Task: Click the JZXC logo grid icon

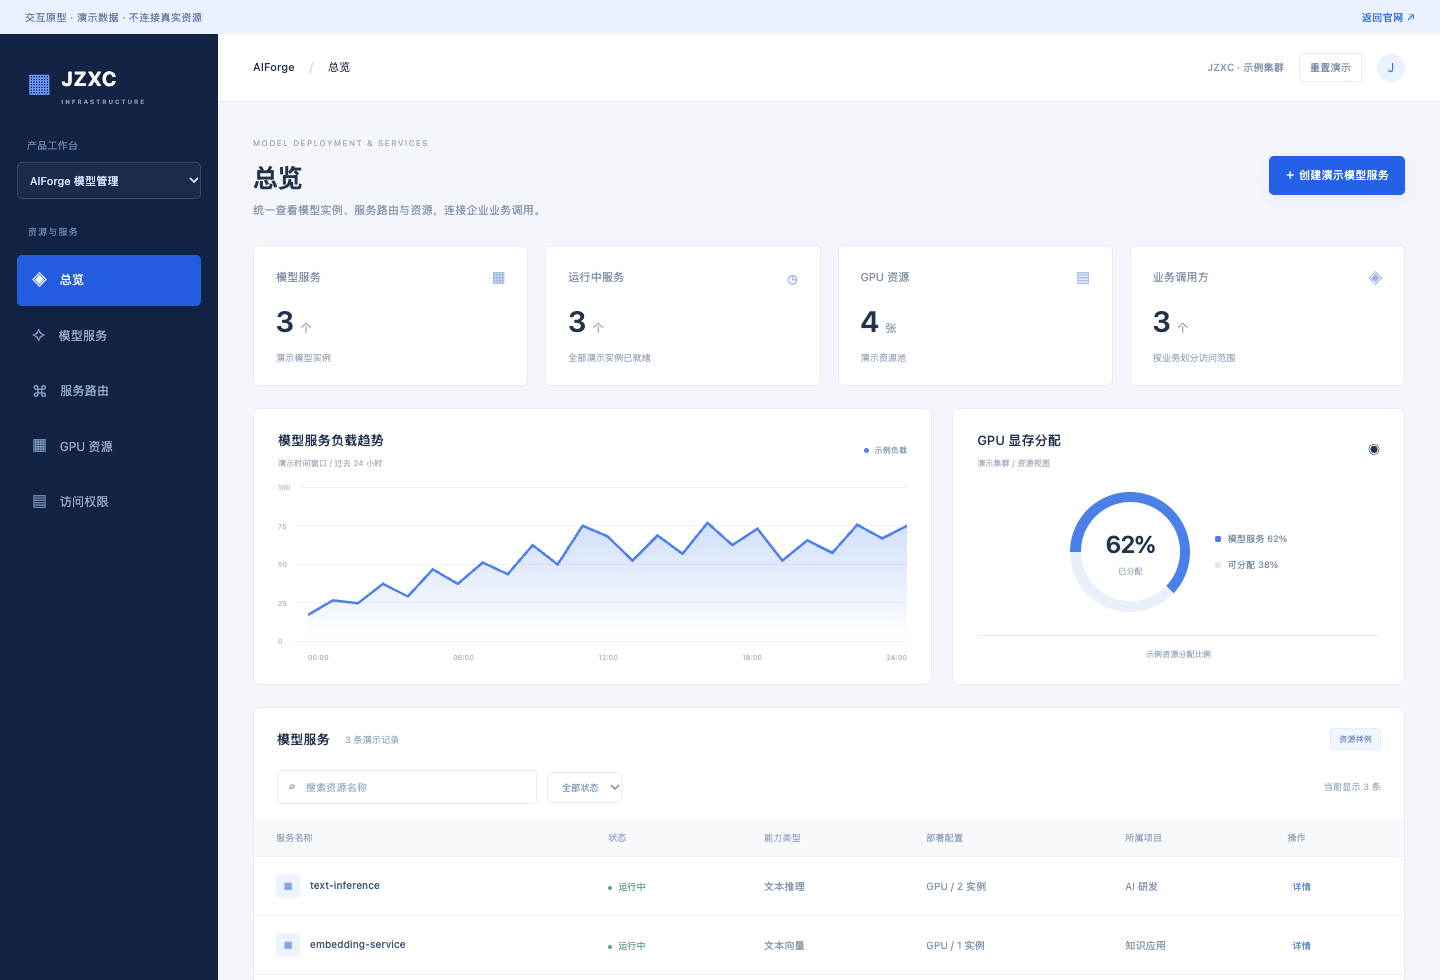Action: click(x=39, y=85)
